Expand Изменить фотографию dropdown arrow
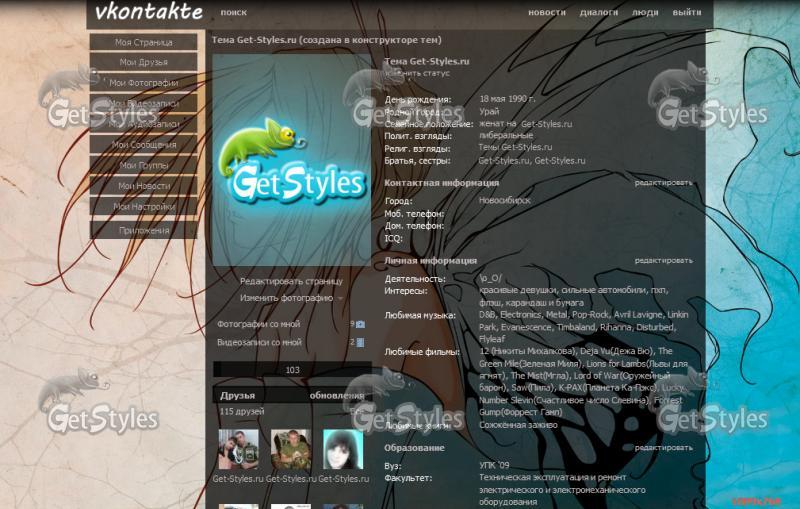 pos(340,298)
